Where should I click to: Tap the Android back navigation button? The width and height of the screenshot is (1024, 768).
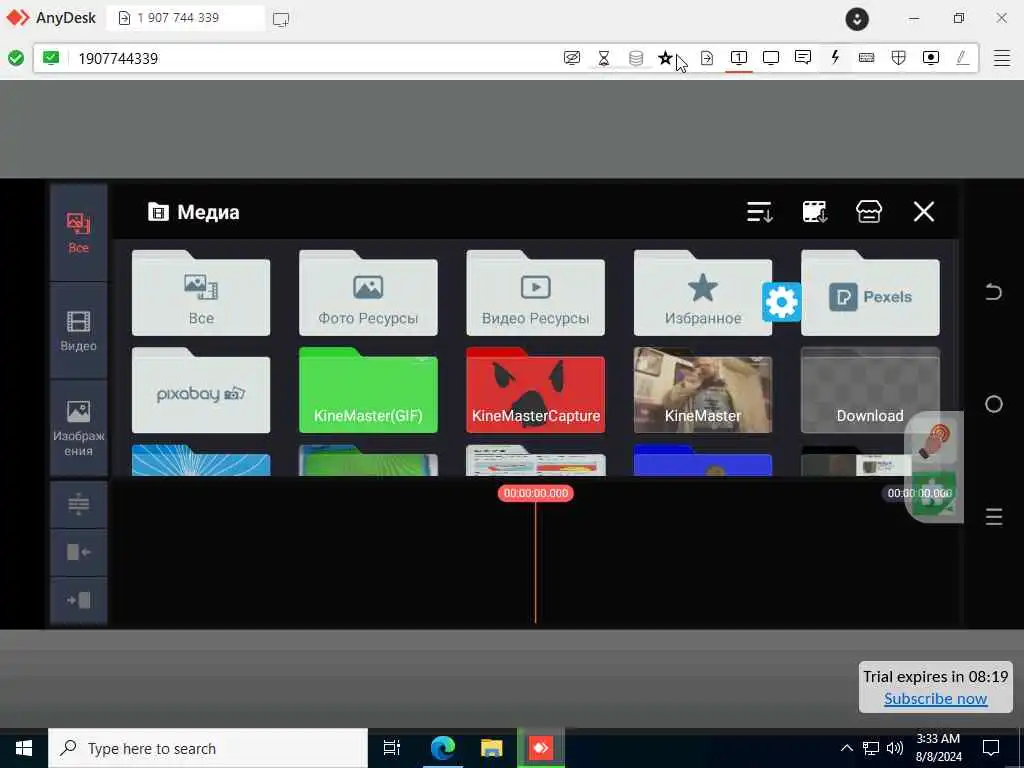[x=993, y=291]
